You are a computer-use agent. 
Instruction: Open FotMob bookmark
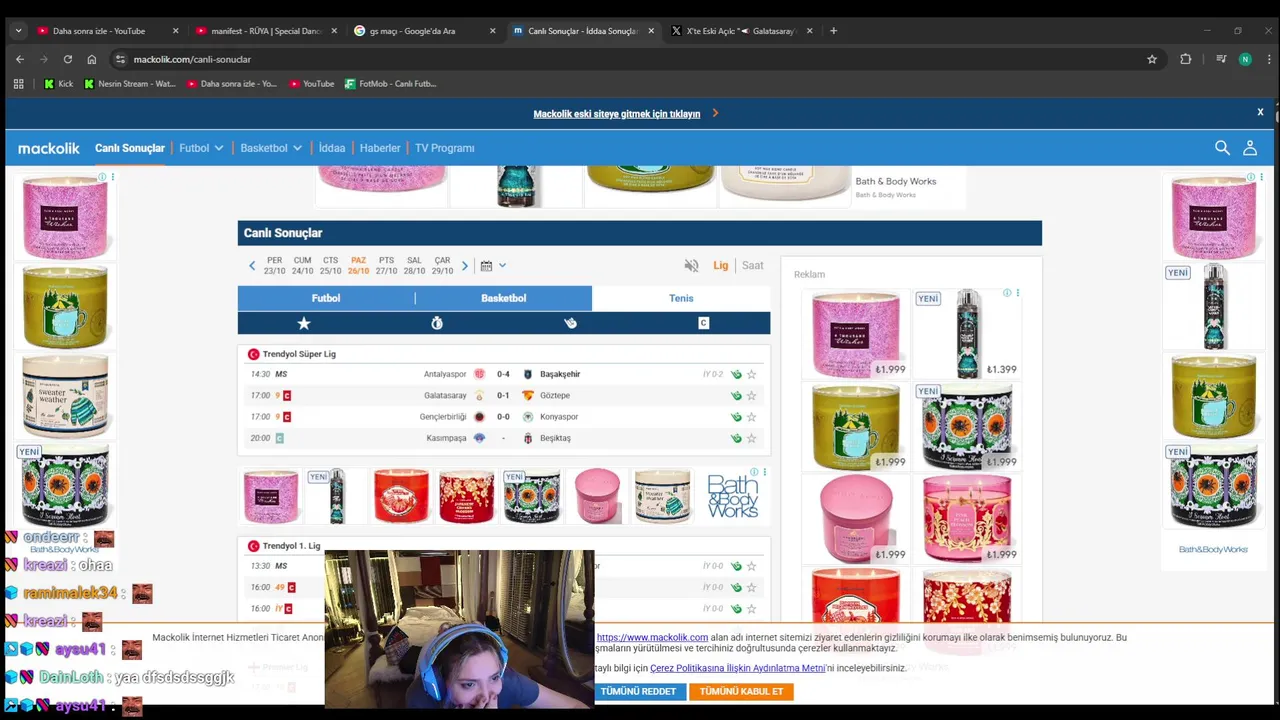390,84
